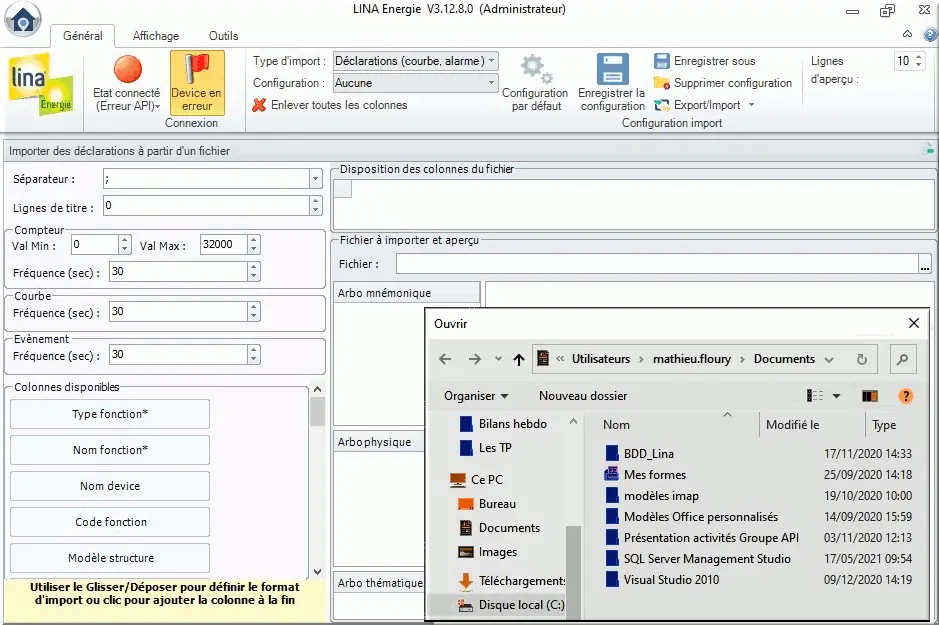Expand the Séparateur dropdown
Viewport: 939px width, 625px height.
pyautogui.click(x=316, y=178)
